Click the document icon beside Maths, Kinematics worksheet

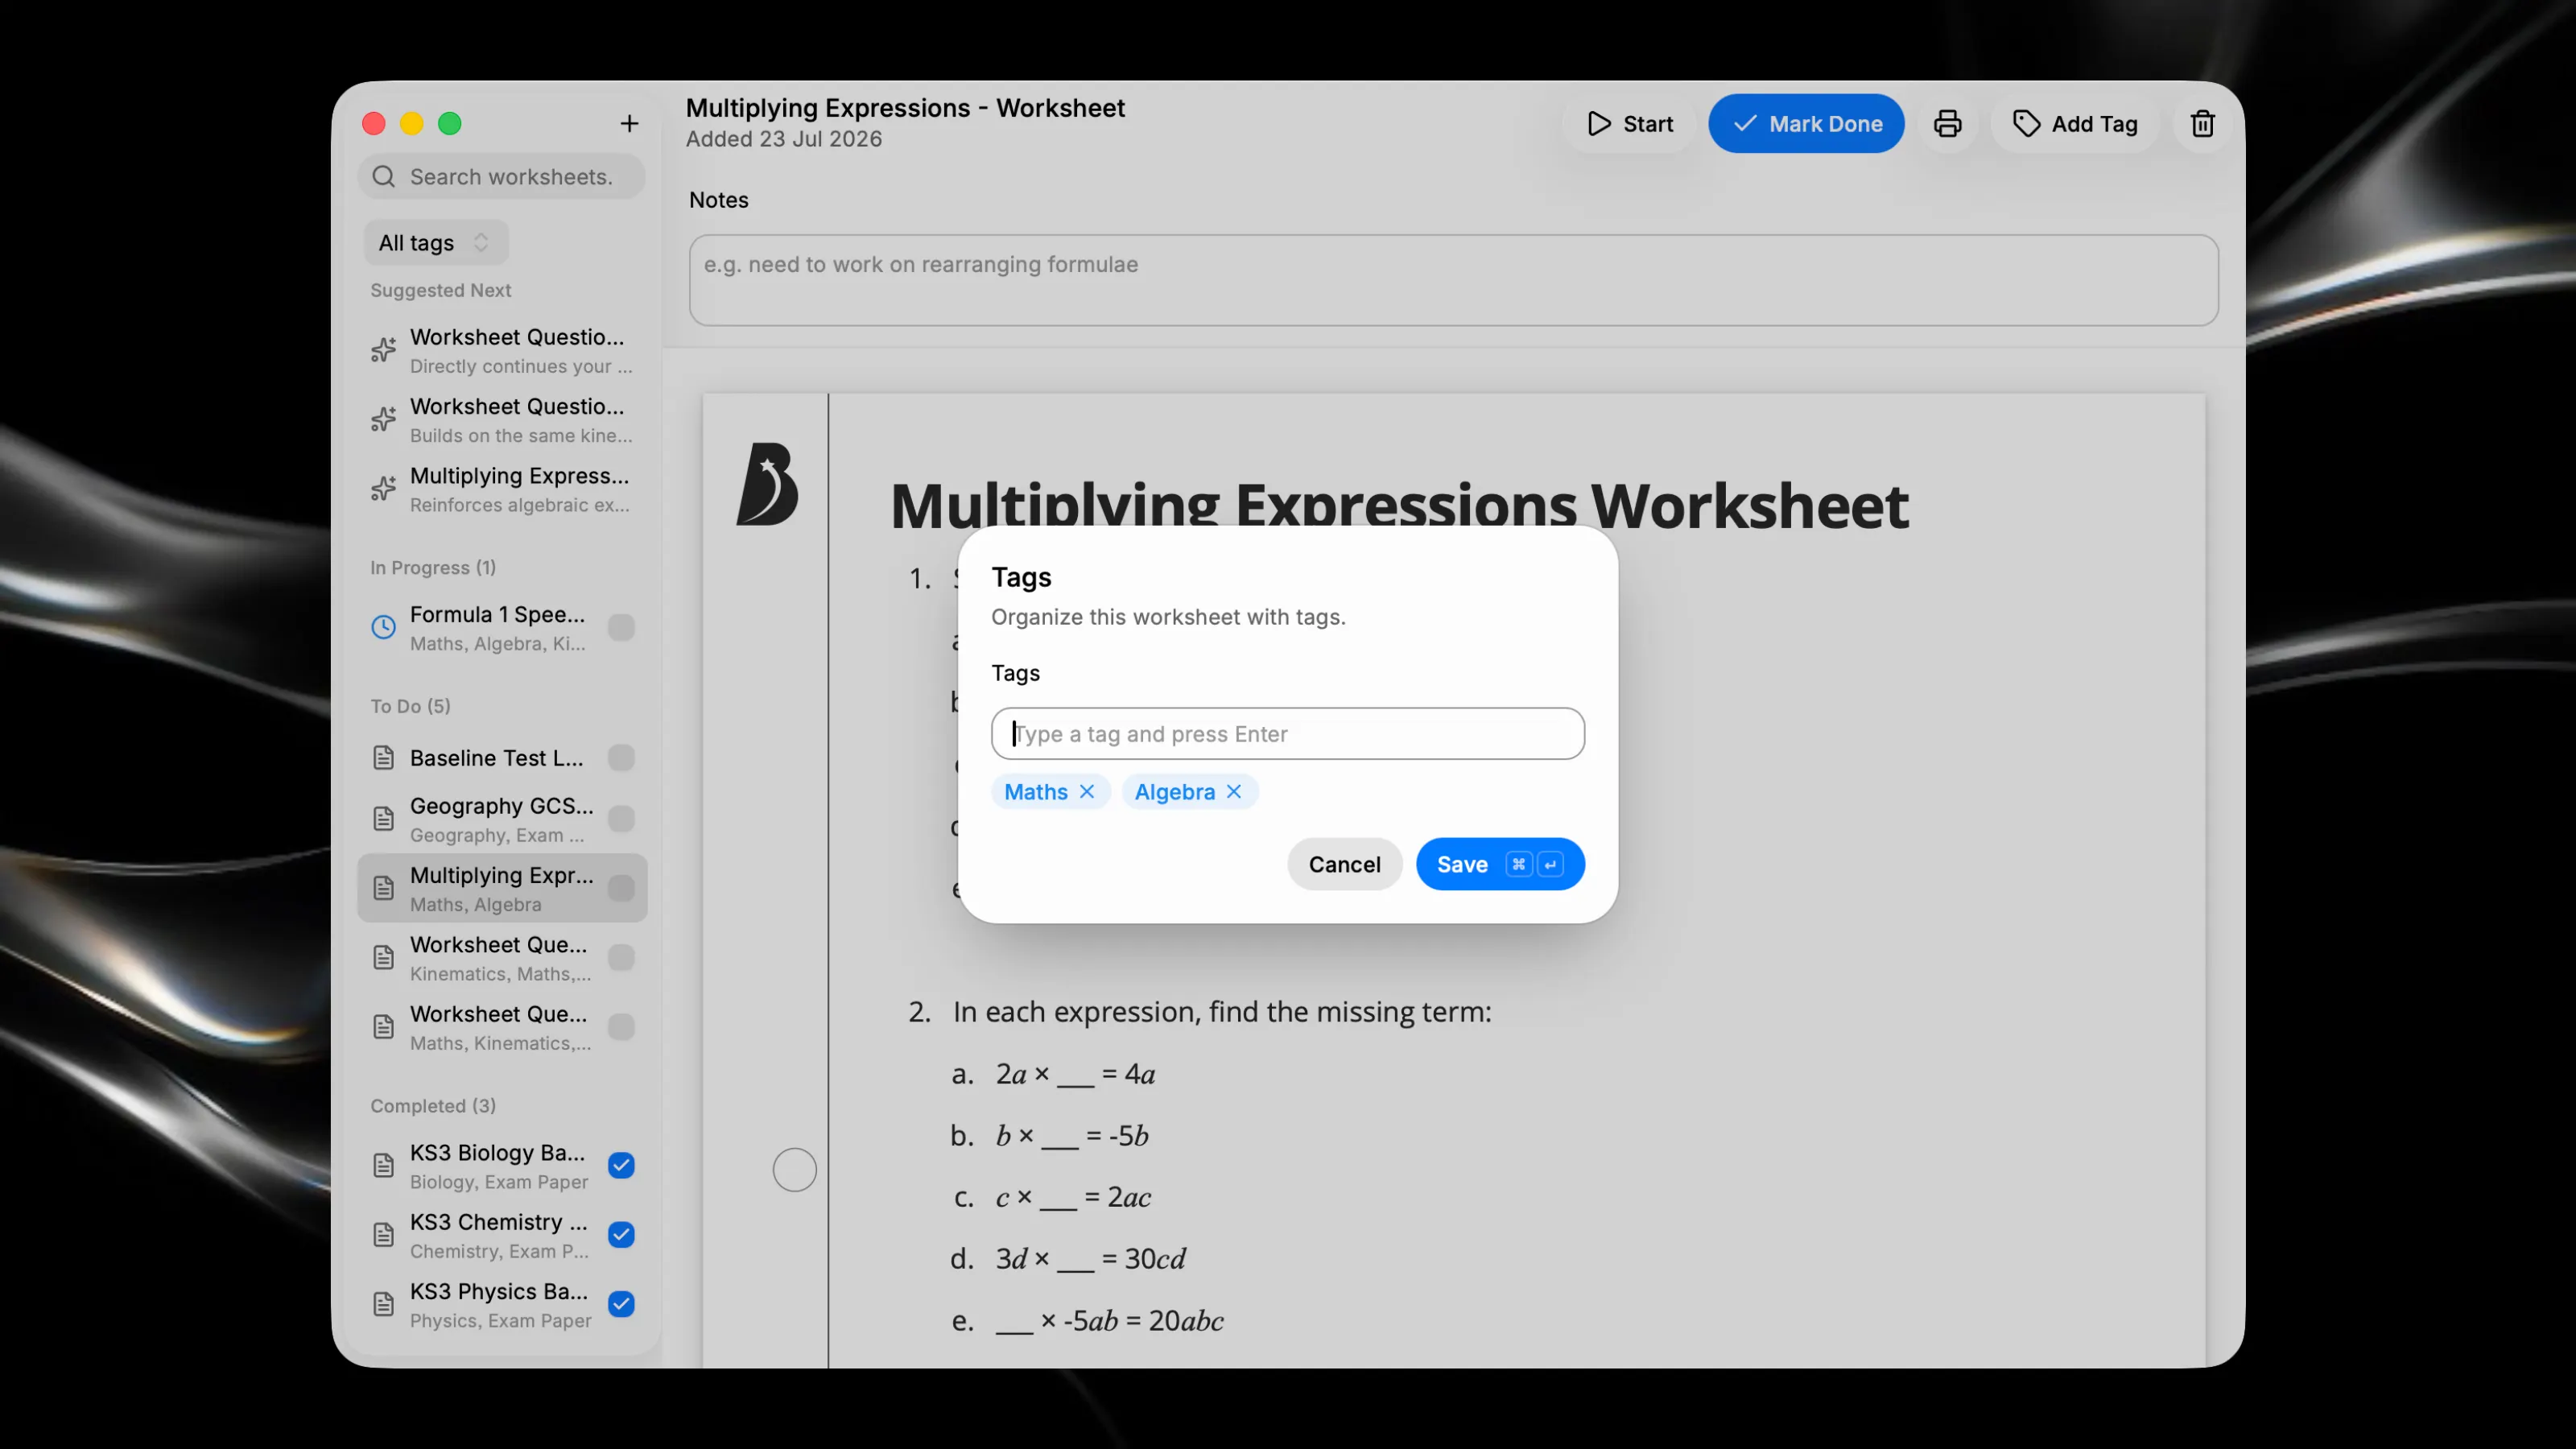(384, 1027)
